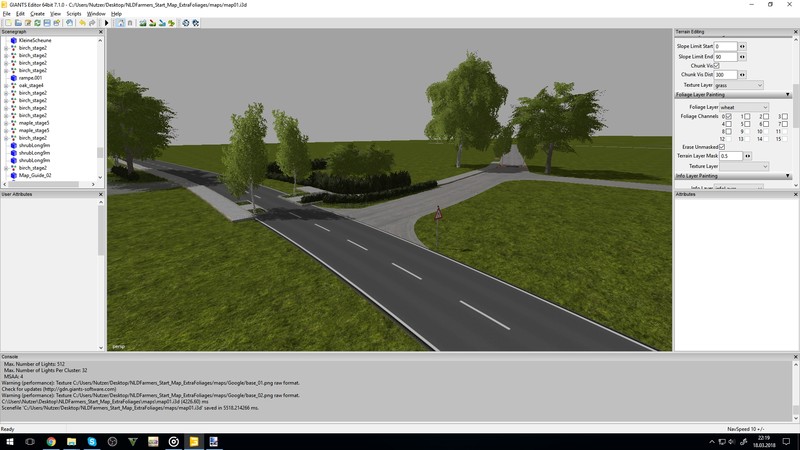Close the User Attributes panel

coord(101,194)
